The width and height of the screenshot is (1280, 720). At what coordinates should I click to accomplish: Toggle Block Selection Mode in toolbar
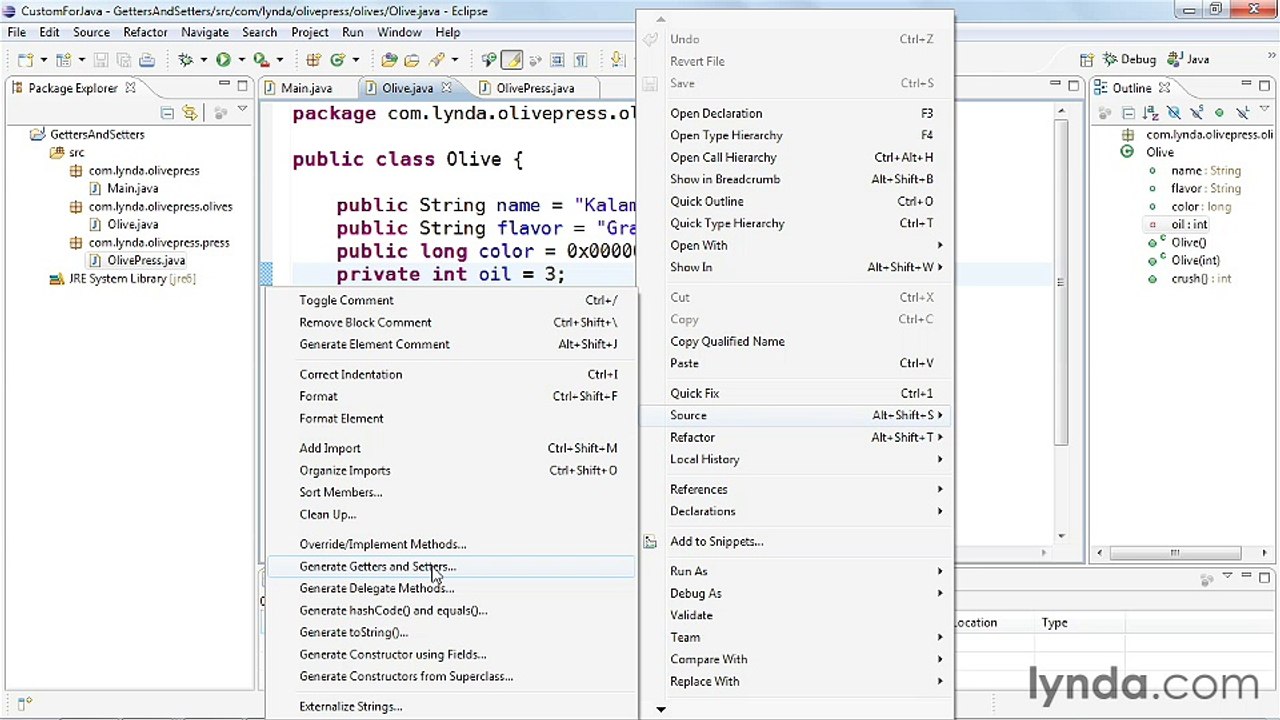(x=557, y=60)
